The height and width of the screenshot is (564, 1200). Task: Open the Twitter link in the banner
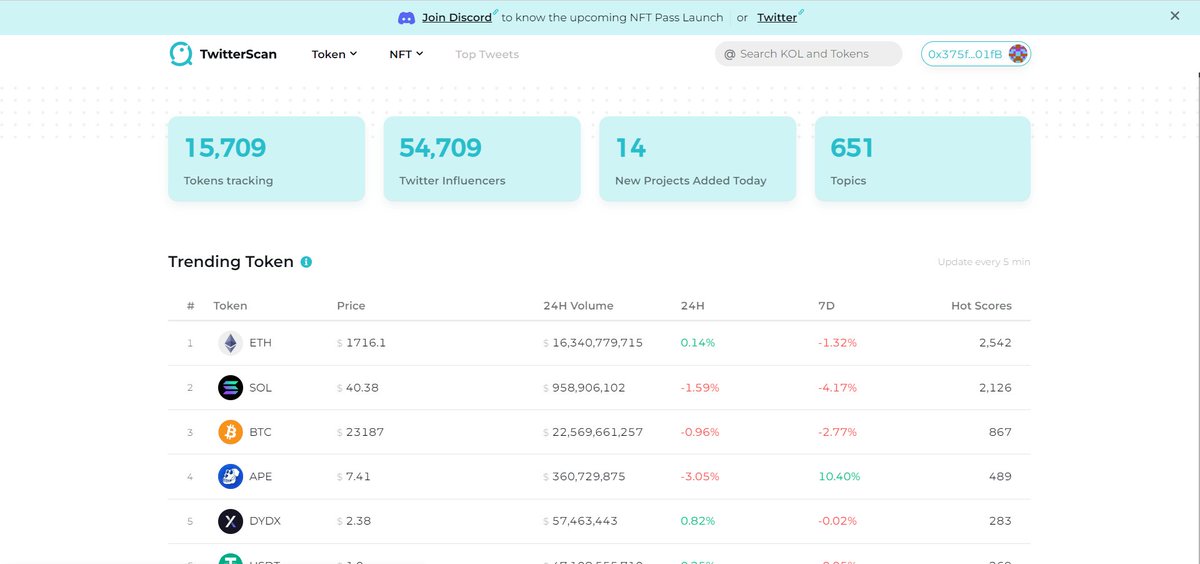coord(777,18)
